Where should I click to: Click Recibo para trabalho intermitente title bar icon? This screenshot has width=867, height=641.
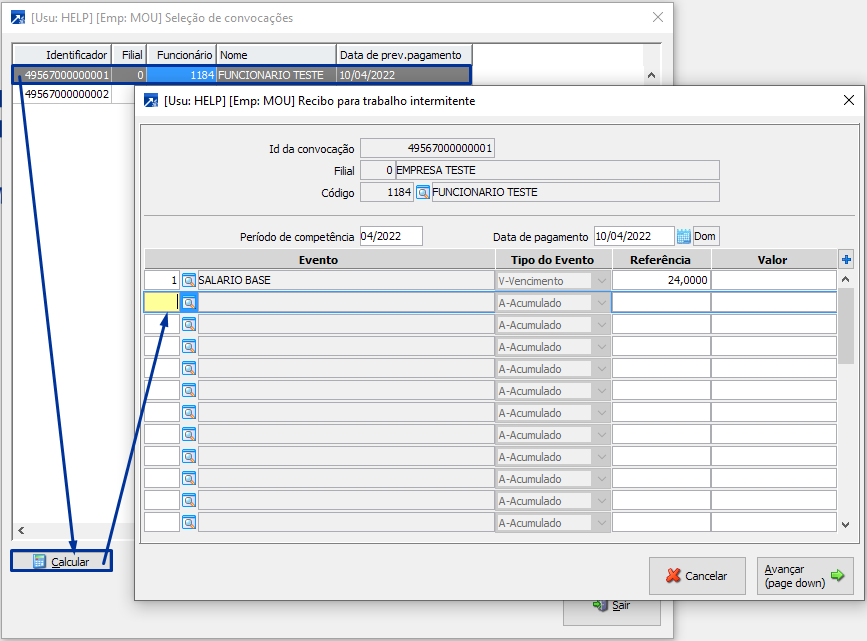point(150,101)
